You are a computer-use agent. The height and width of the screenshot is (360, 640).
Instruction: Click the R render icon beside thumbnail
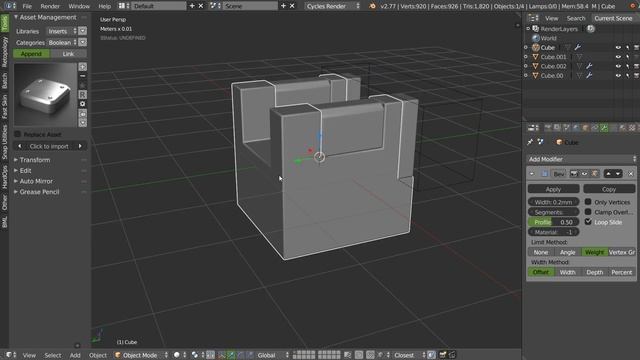[x=82, y=95]
